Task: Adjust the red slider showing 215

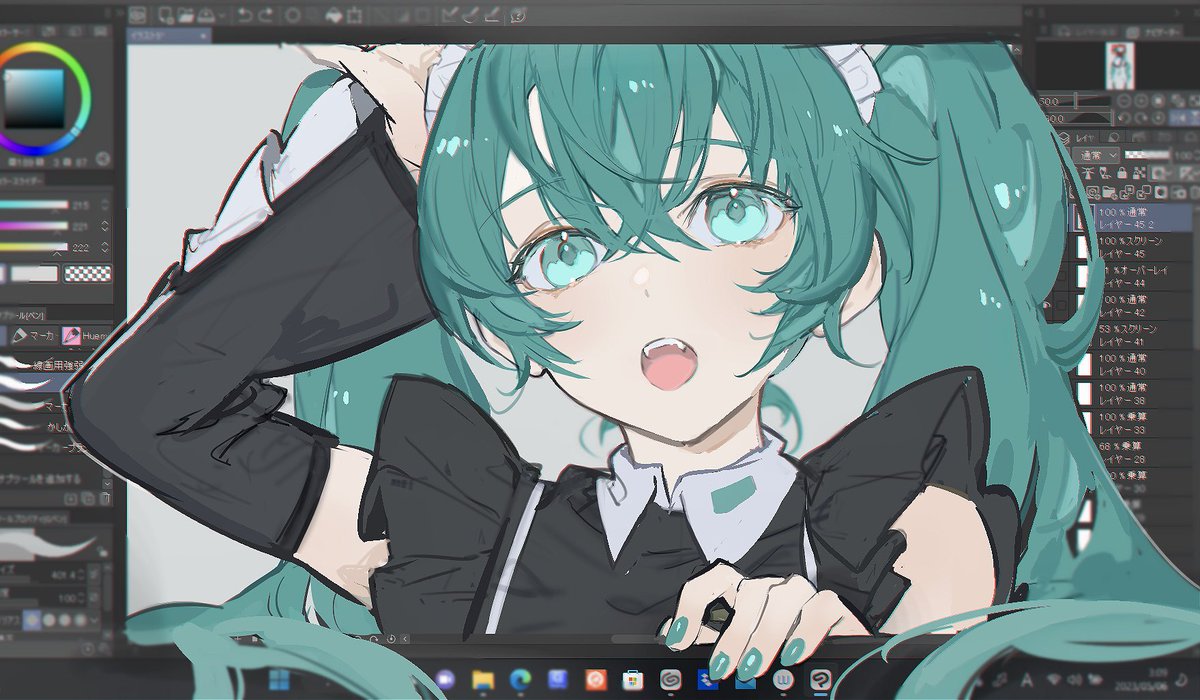Action: 35,205
